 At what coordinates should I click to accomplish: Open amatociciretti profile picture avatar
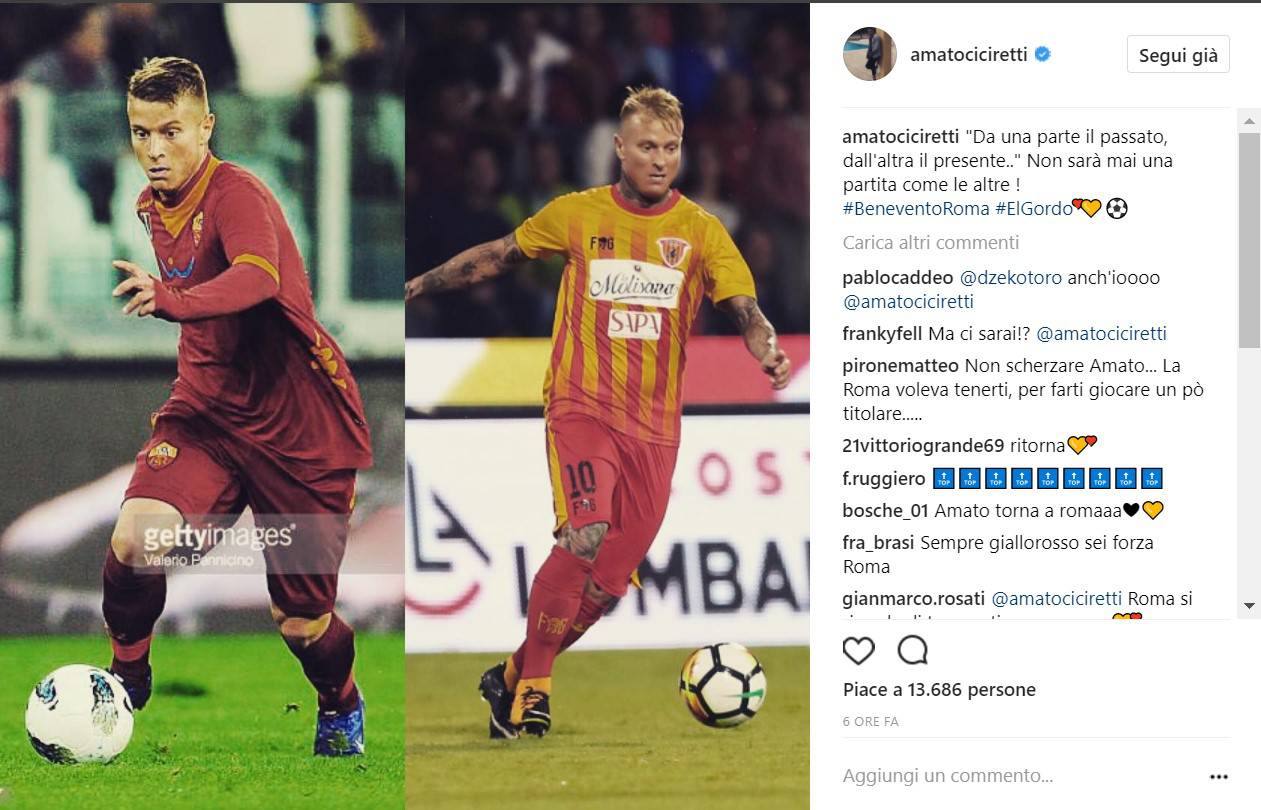(x=870, y=54)
